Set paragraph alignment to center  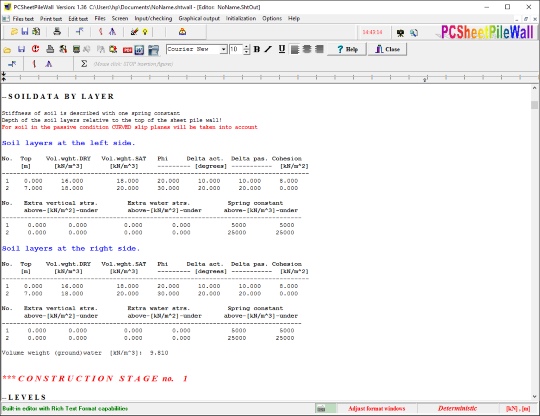tap(307, 49)
